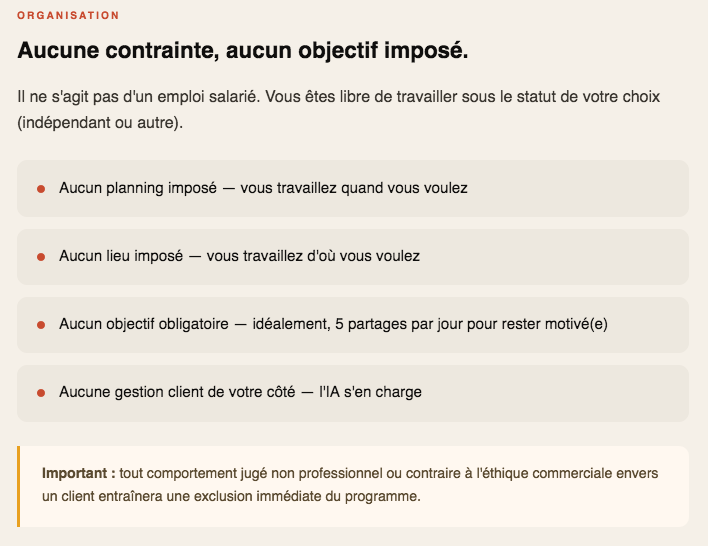The image size is (708, 546).
Task: Click the orange left border of the Important notice
Action: (19, 486)
